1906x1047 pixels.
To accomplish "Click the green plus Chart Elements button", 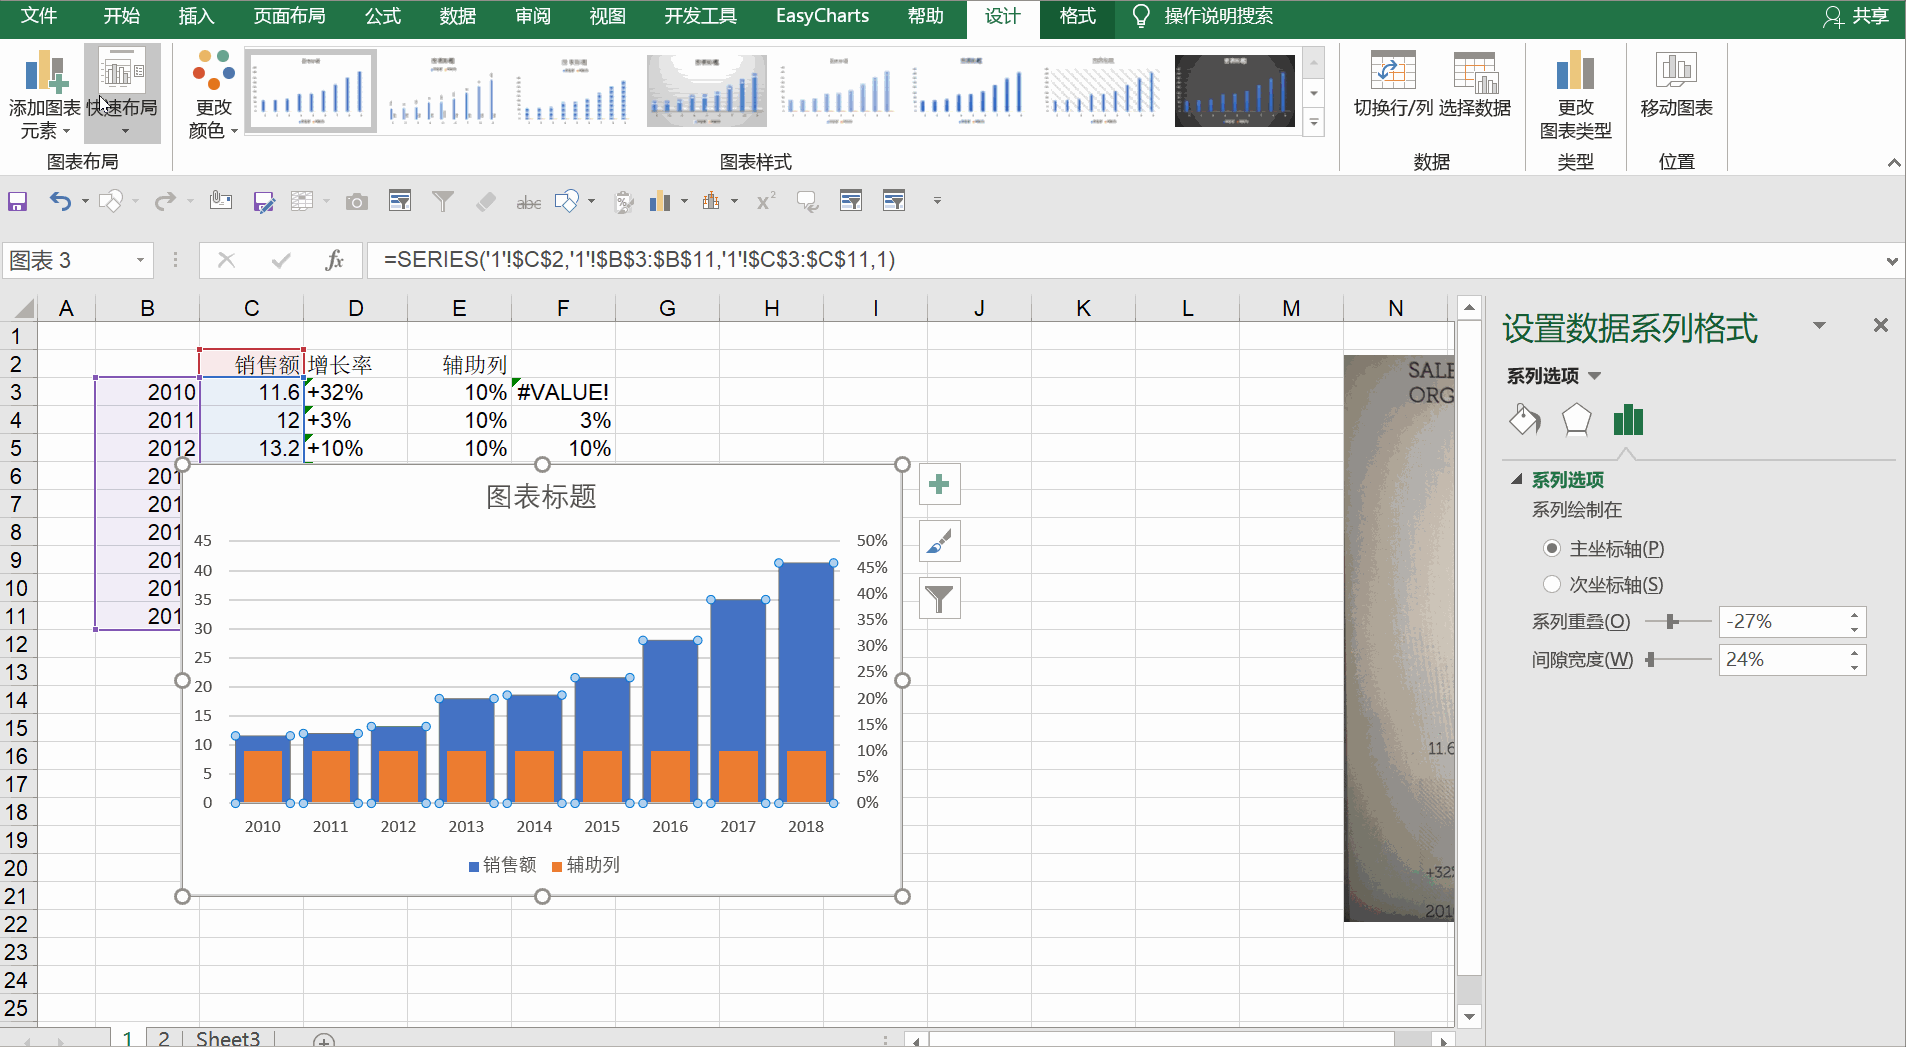I will (939, 485).
